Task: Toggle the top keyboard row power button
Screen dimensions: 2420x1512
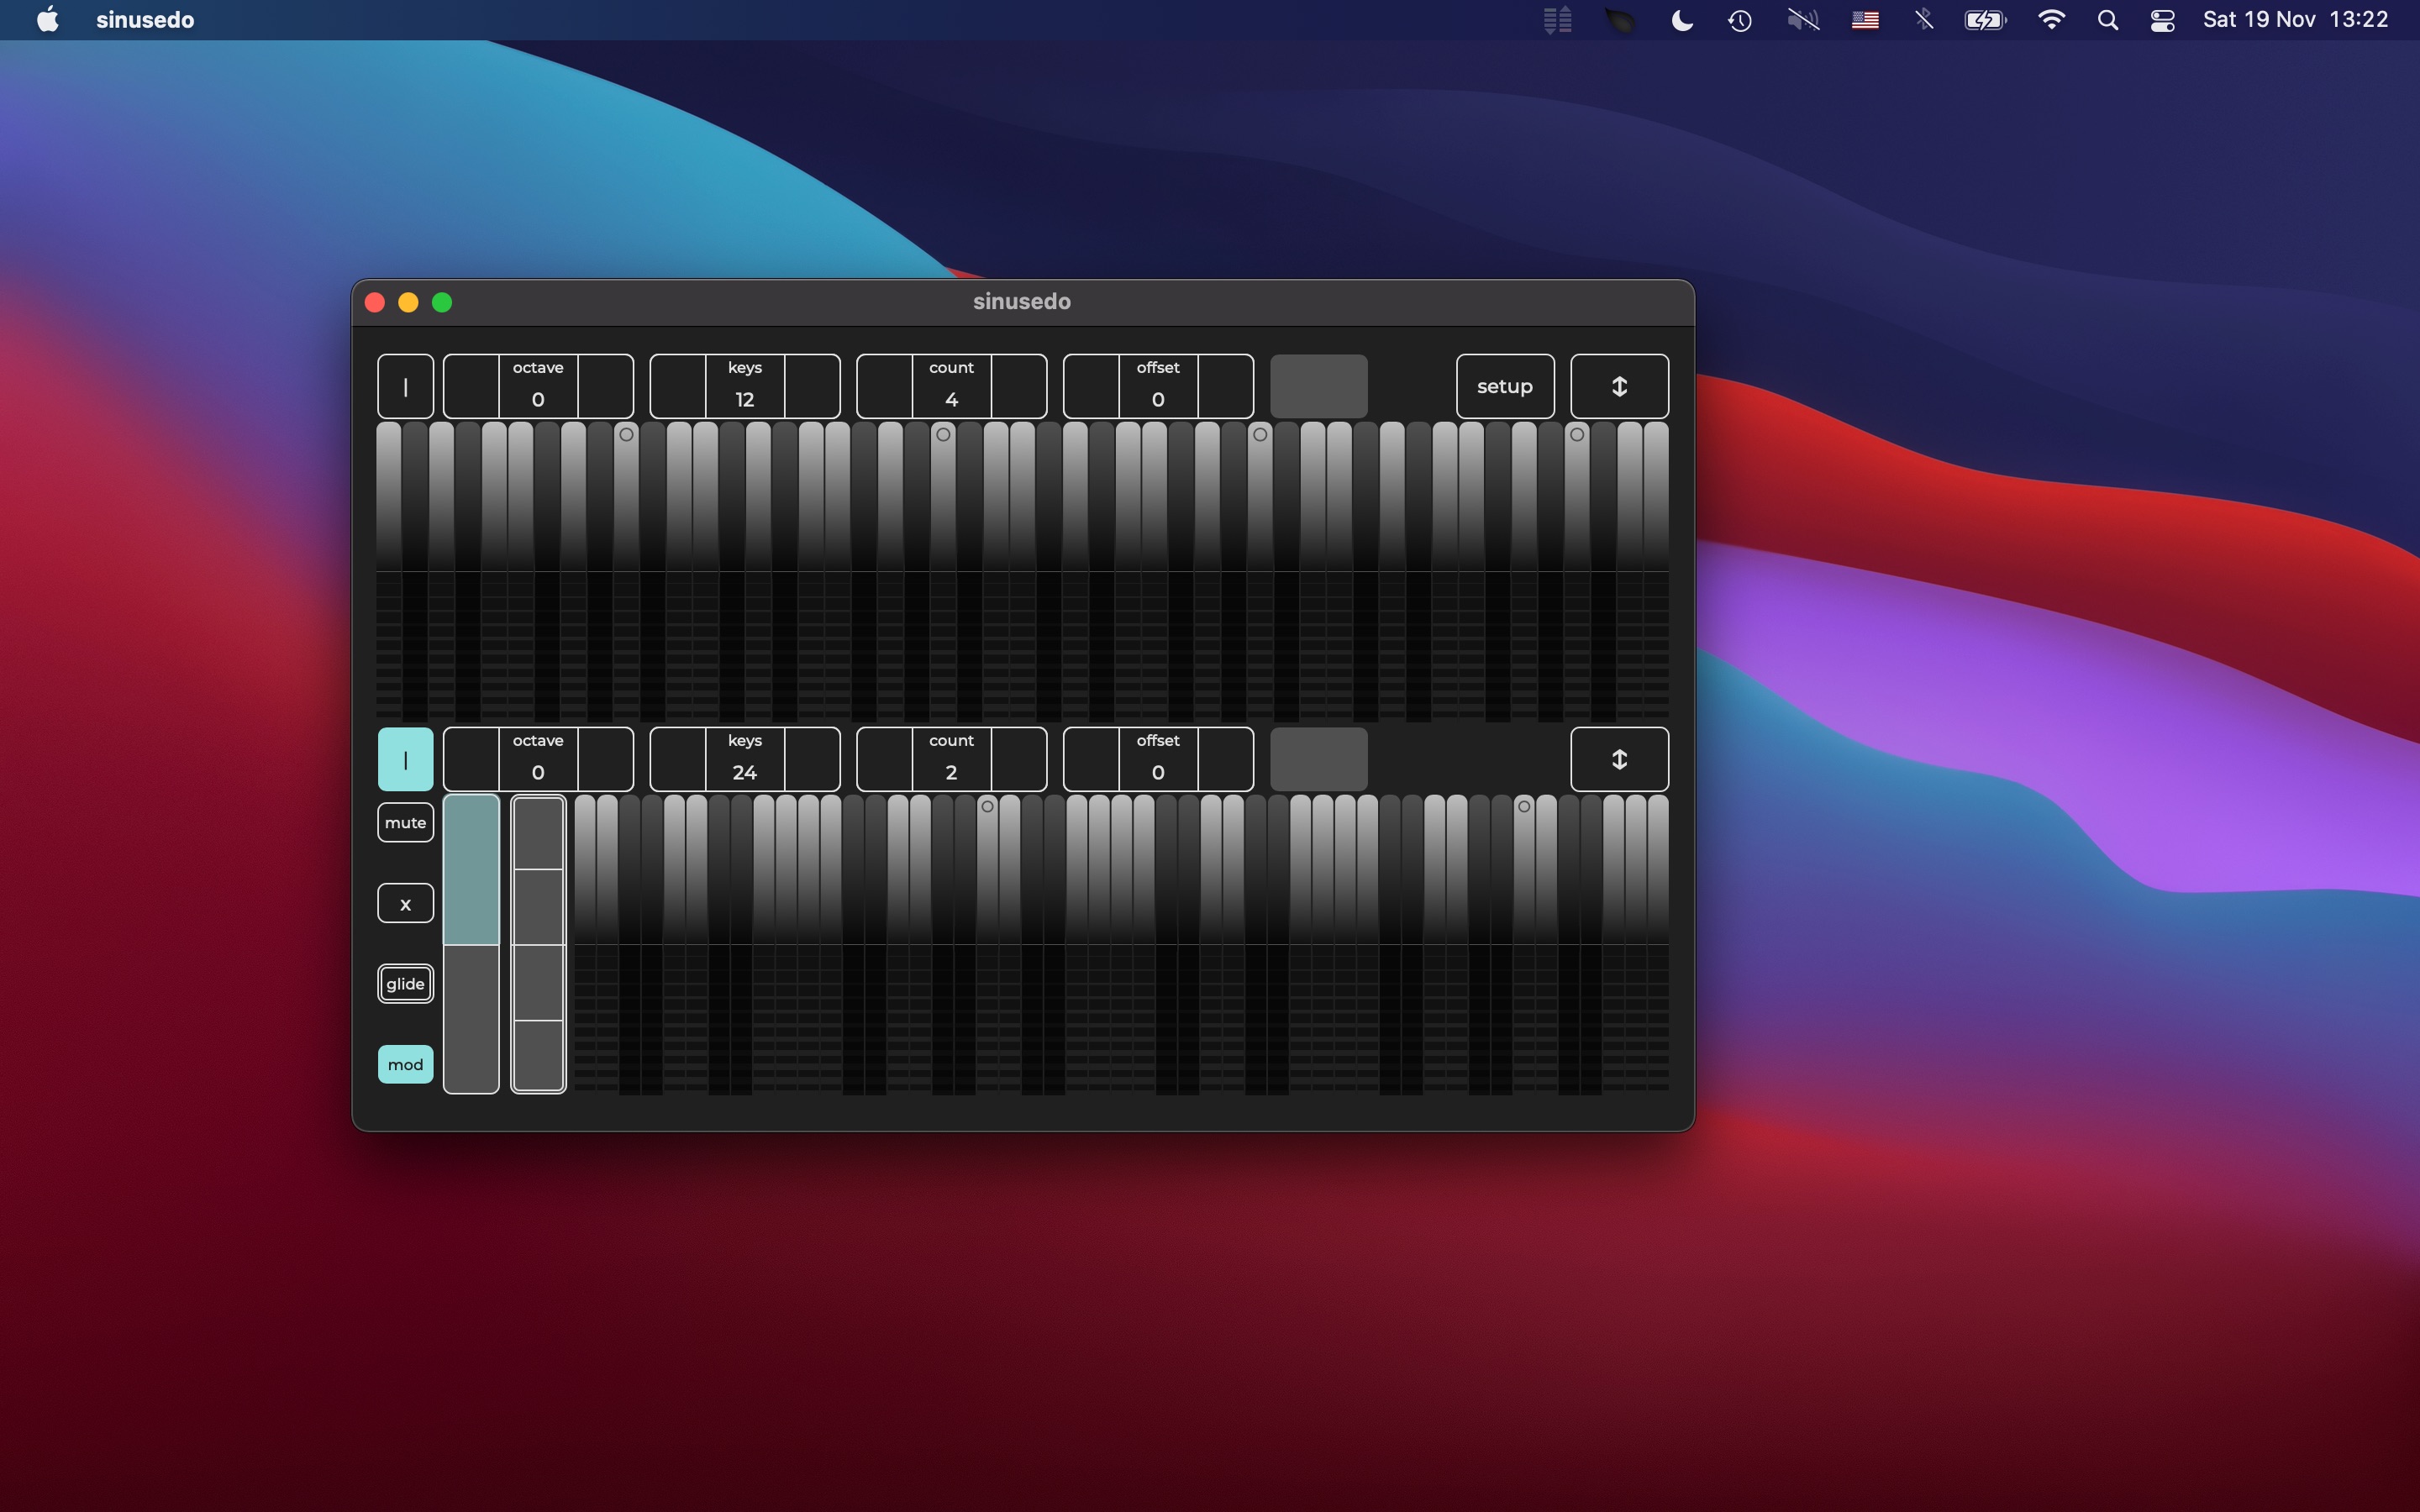Action: [x=405, y=386]
